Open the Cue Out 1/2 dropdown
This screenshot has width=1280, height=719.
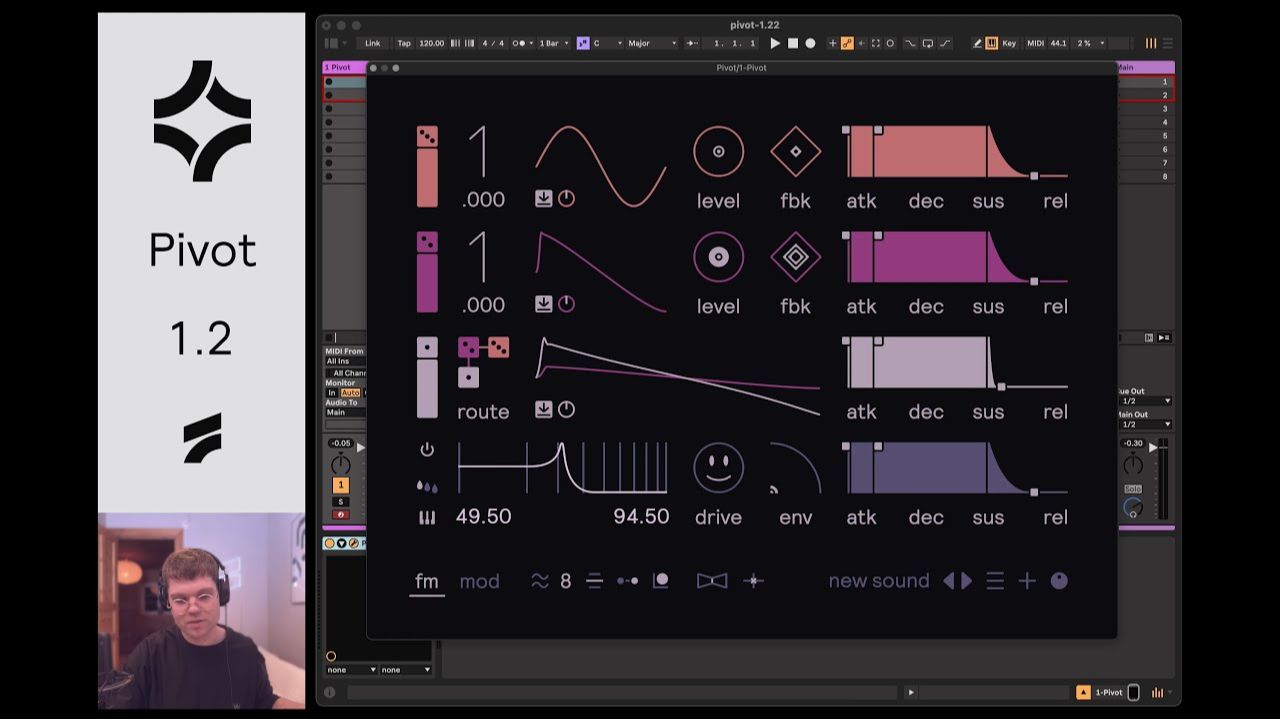click(1145, 401)
